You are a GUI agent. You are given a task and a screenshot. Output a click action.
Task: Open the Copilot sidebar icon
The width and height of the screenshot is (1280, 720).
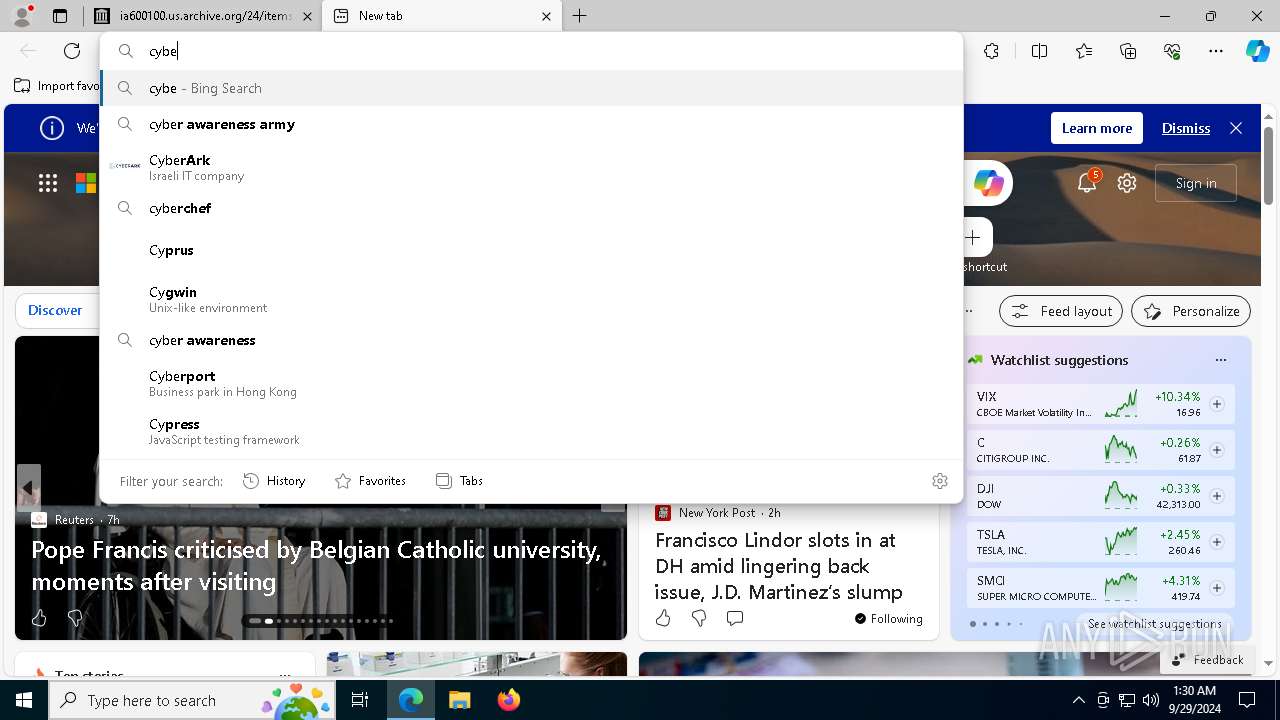[1257, 51]
